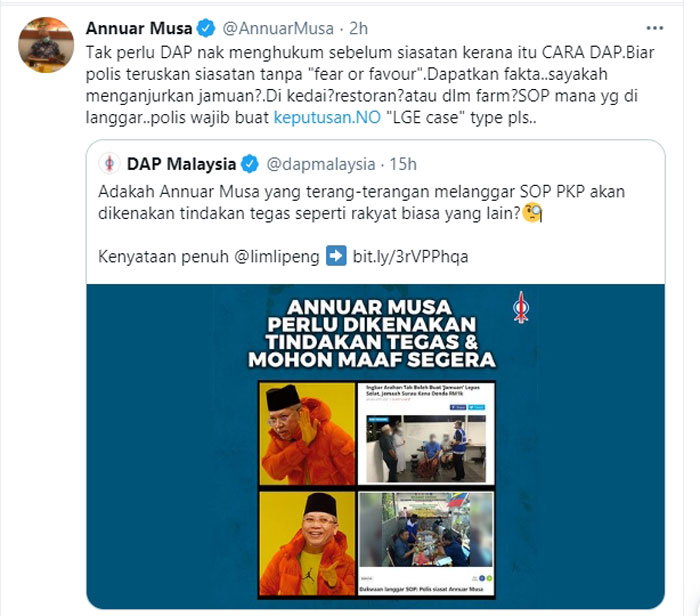Follow the keputusan.NO link
Viewport: 700px width, 616px height.
tap(327, 117)
